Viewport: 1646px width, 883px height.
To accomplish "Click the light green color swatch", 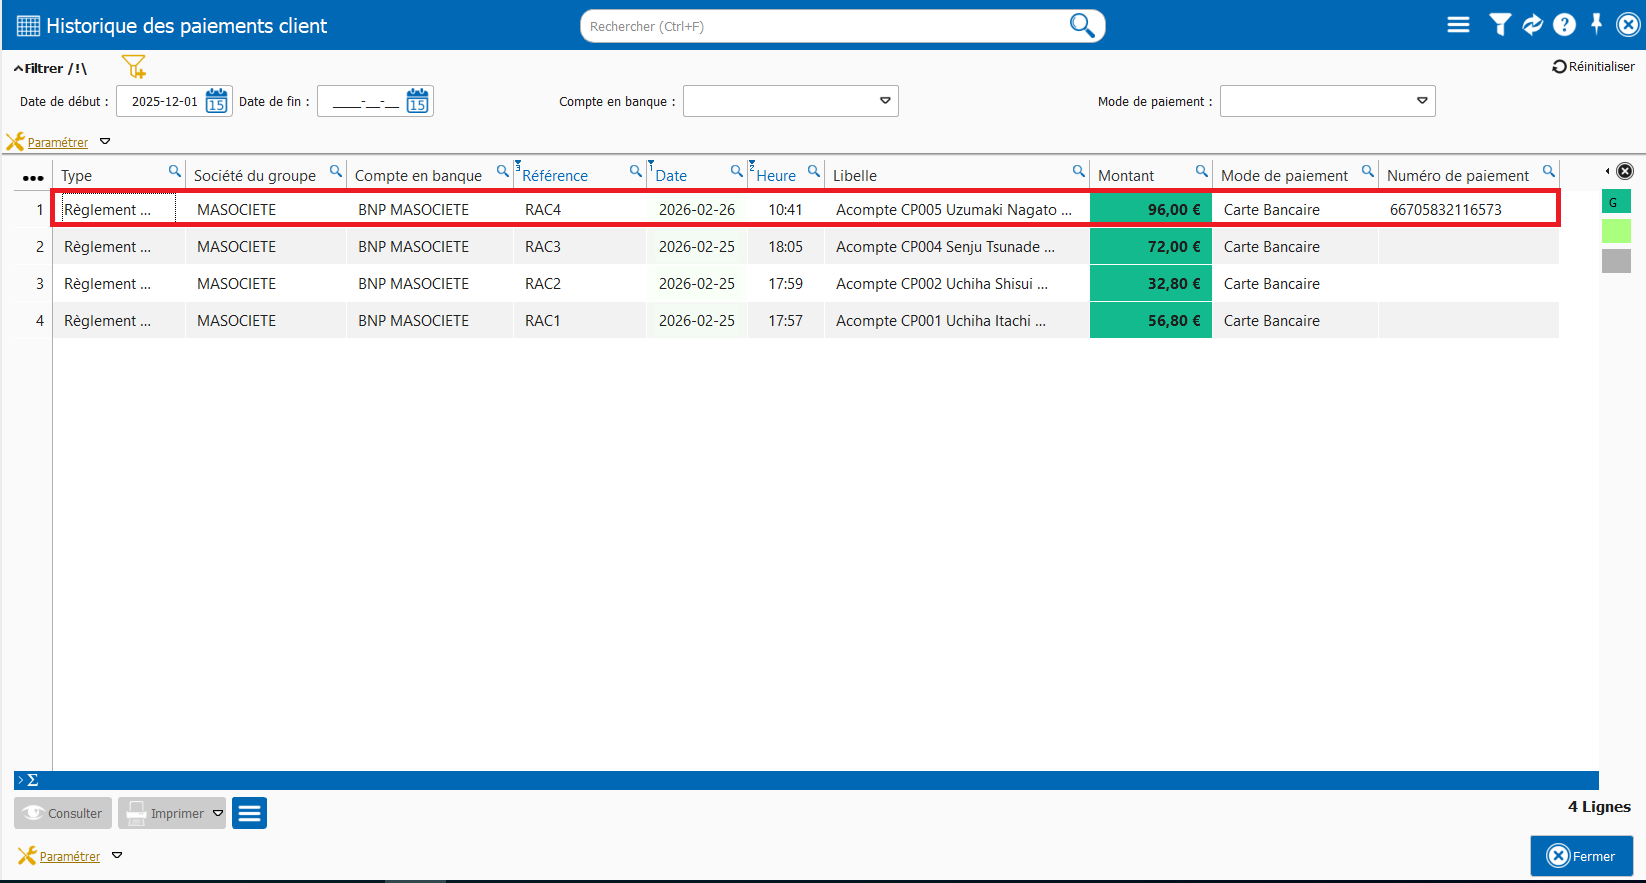I will pyautogui.click(x=1616, y=231).
